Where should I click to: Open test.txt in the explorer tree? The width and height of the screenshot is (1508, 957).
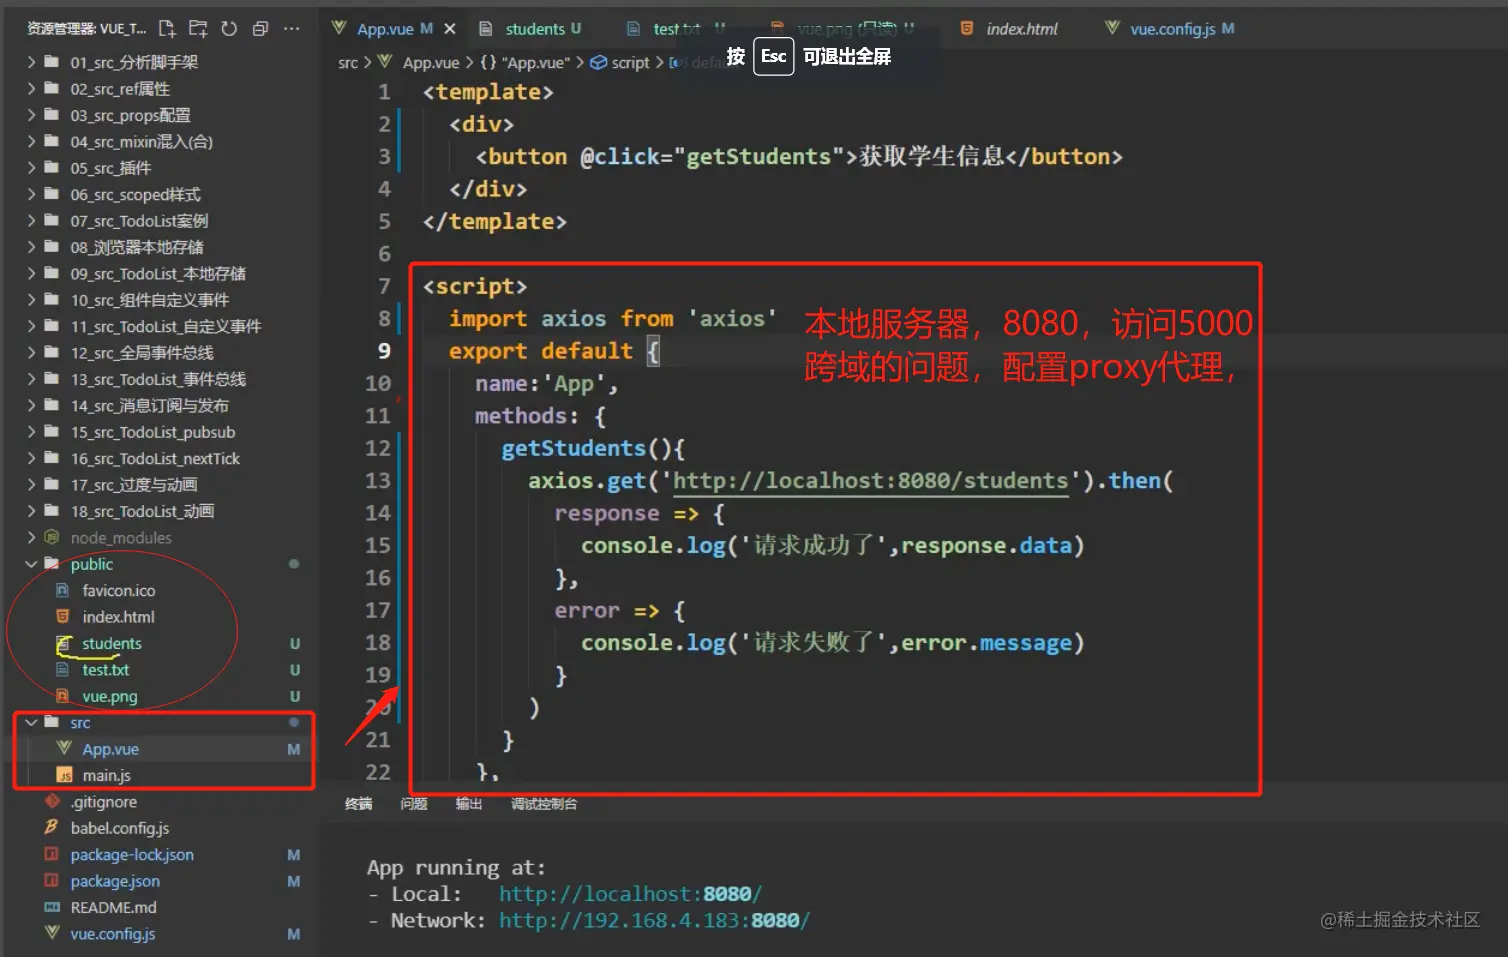click(105, 670)
